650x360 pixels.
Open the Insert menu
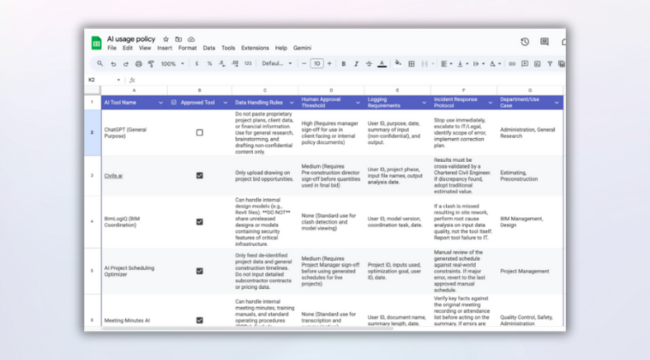pyautogui.click(x=165, y=48)
